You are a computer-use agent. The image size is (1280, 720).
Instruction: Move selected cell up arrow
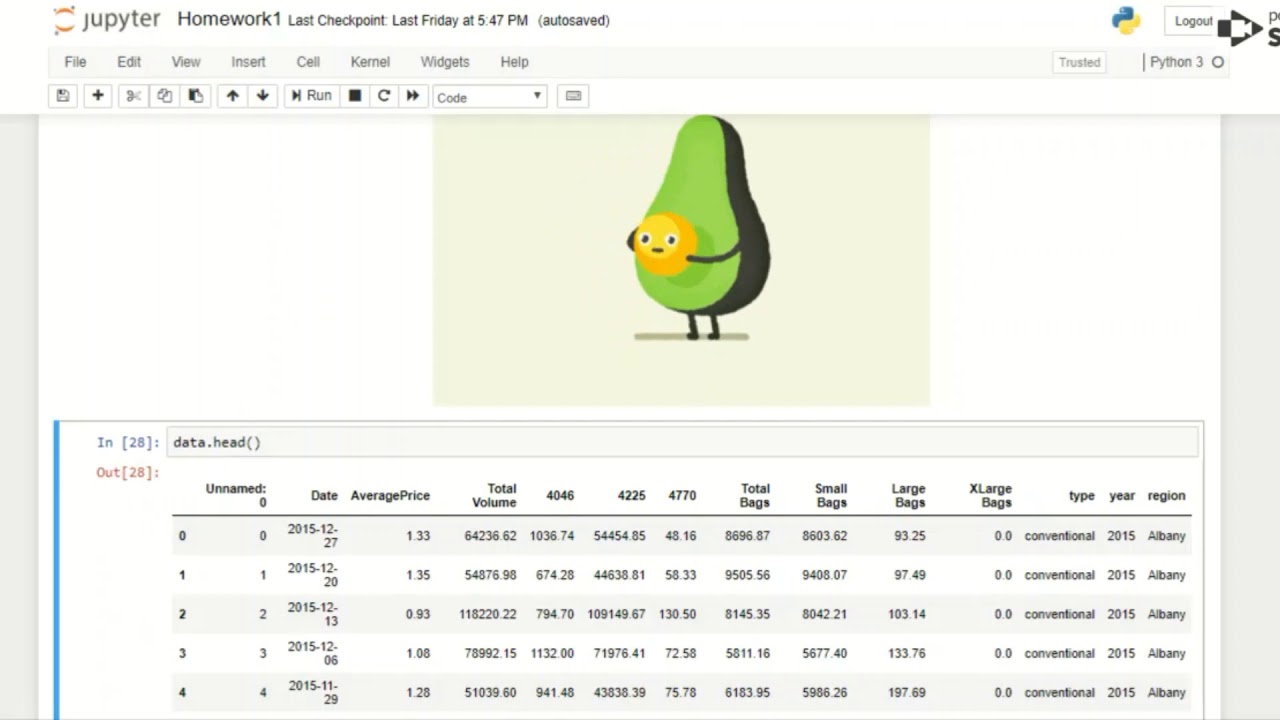[x=232, y=96]
